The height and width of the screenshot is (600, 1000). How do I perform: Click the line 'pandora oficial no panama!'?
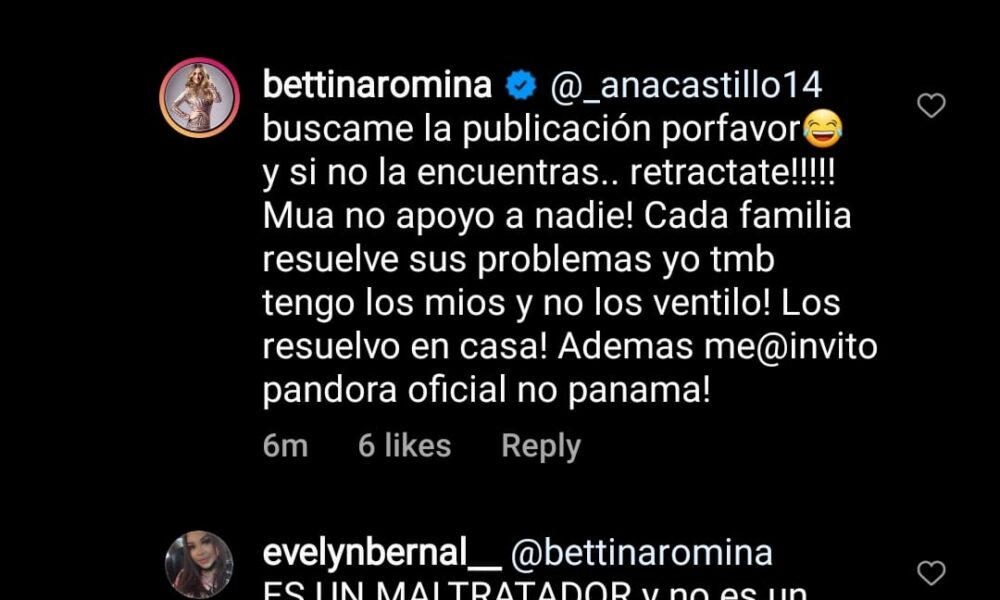pyautogui.click(x=486, y=390)
